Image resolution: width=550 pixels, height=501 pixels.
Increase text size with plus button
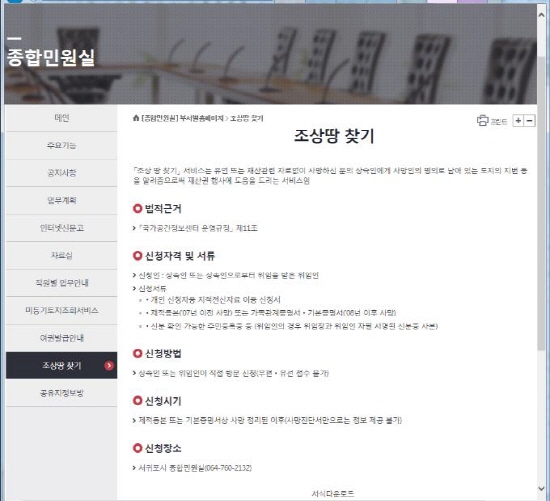tap(518, 121)
